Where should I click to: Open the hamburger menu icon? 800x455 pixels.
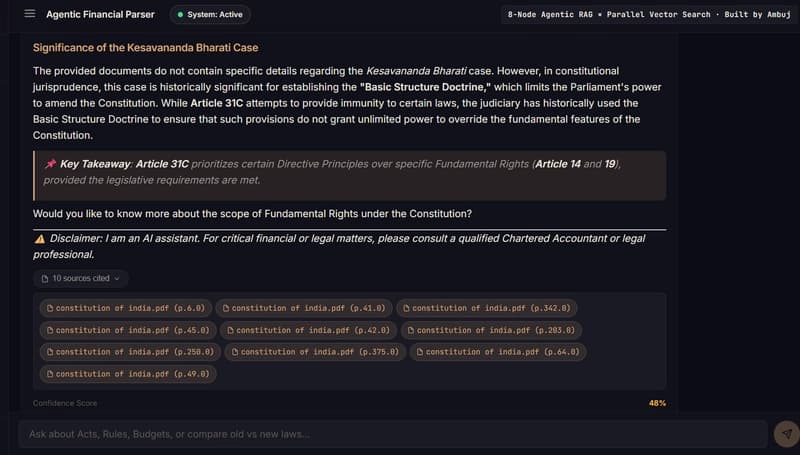pyautogui.click(x=30, y=14)
